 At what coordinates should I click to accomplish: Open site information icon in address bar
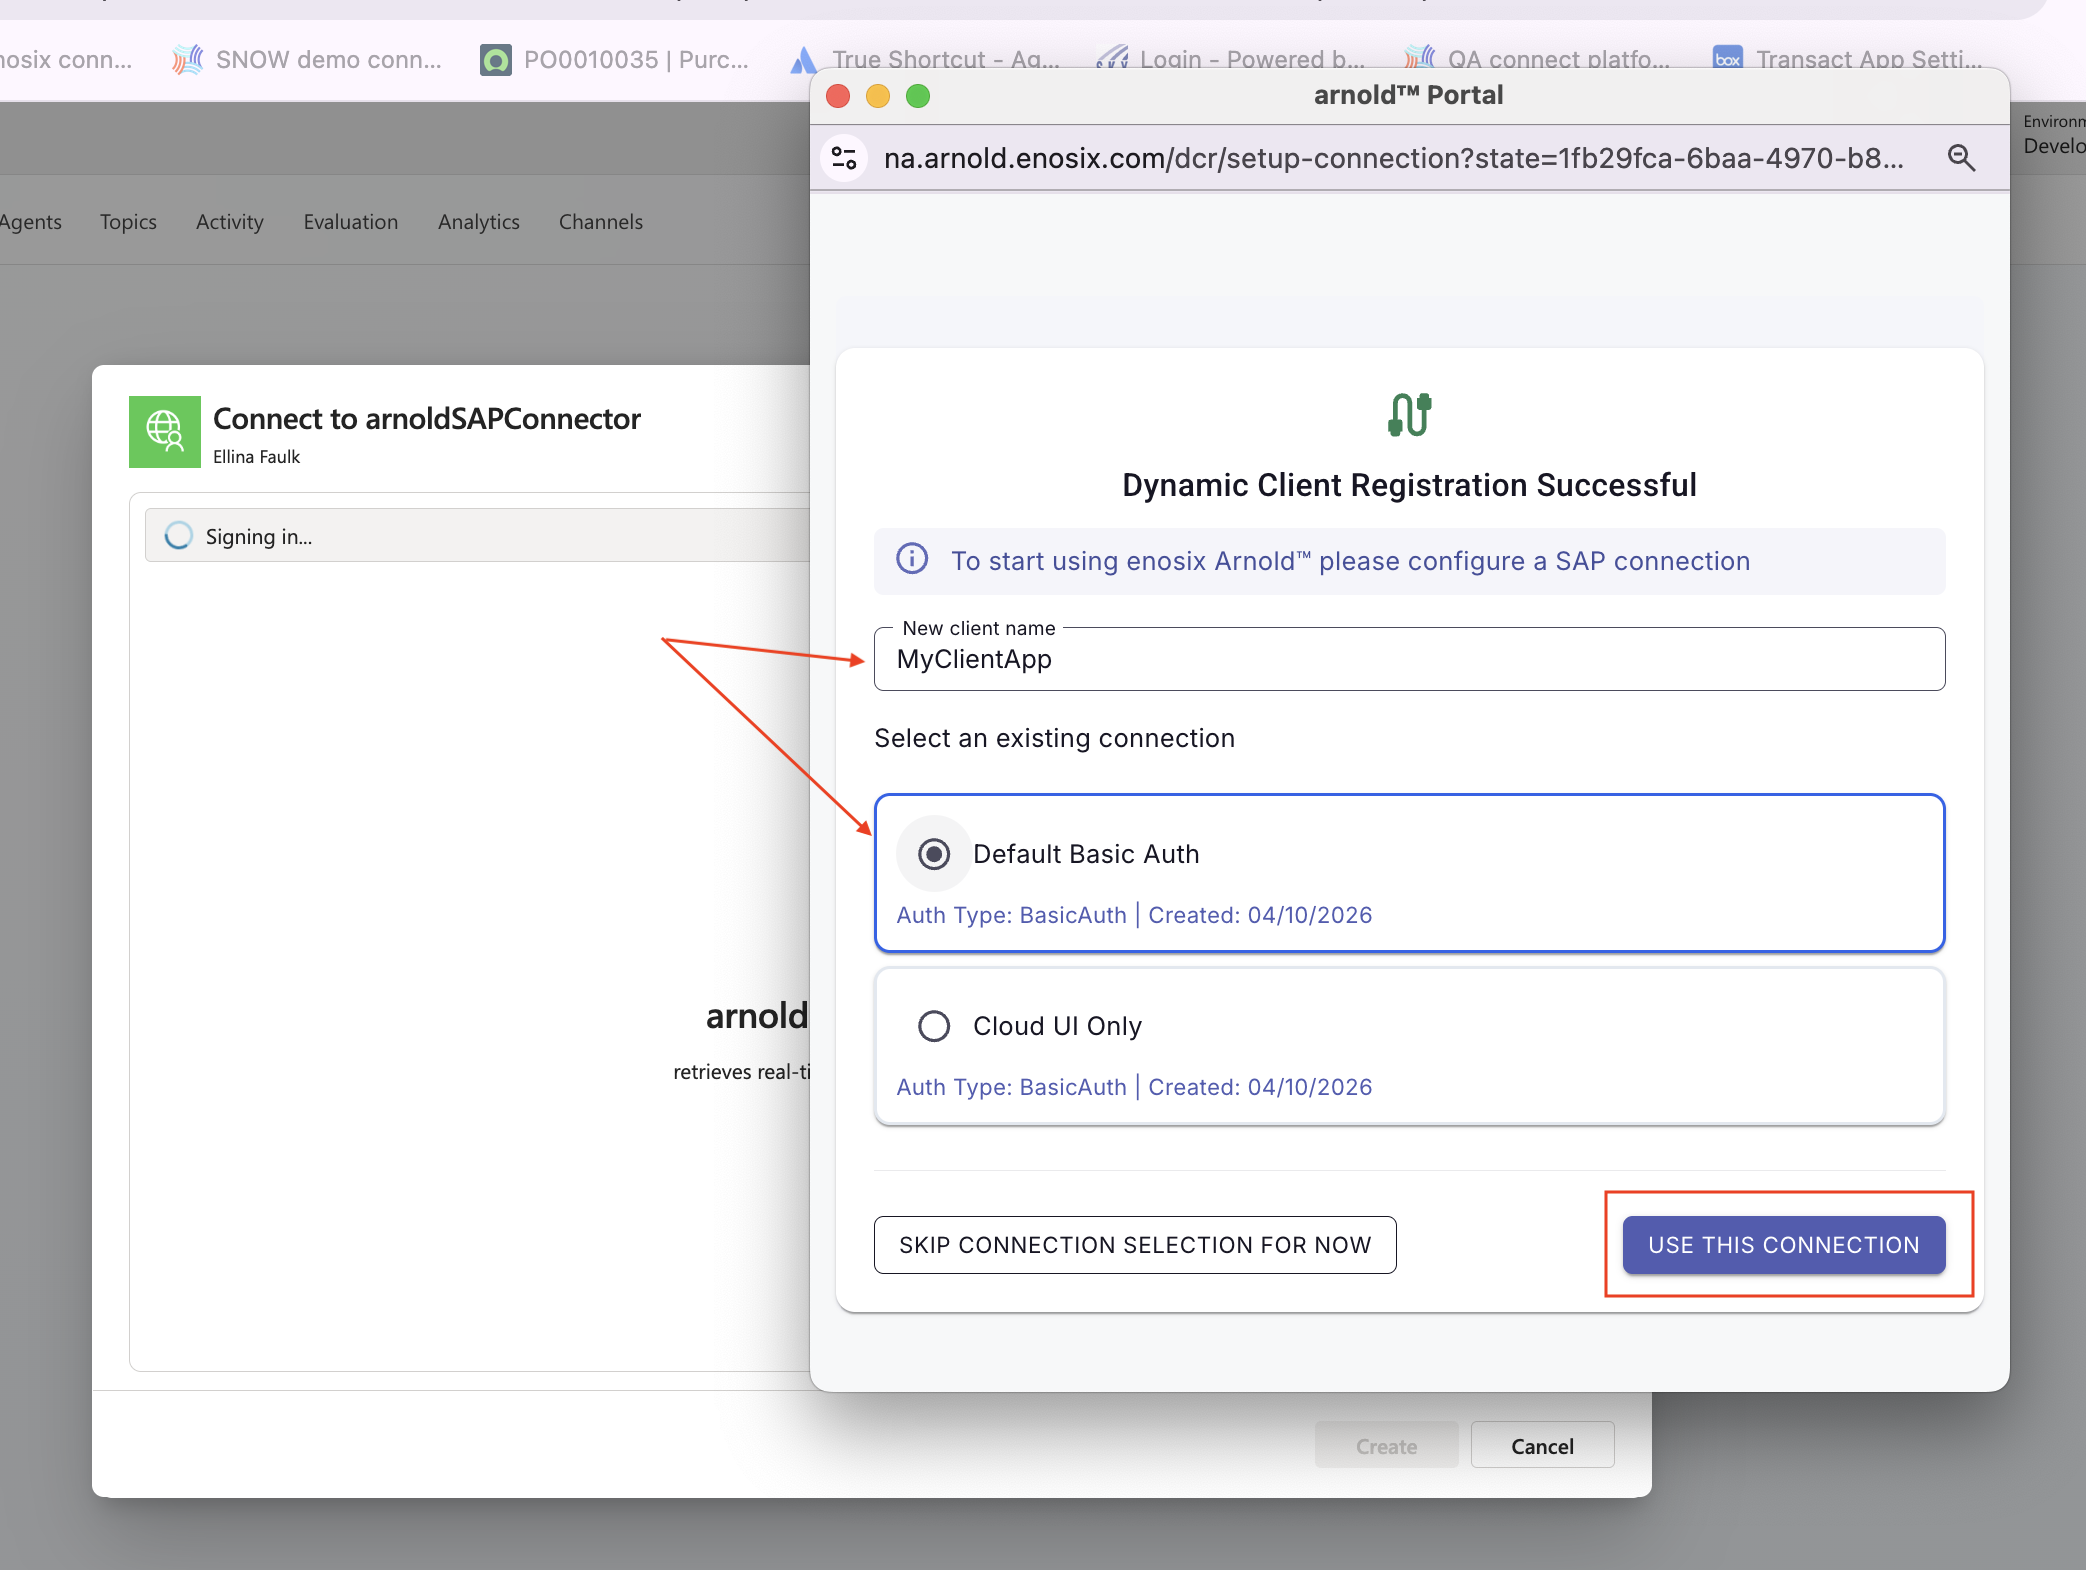coord(844,158)
